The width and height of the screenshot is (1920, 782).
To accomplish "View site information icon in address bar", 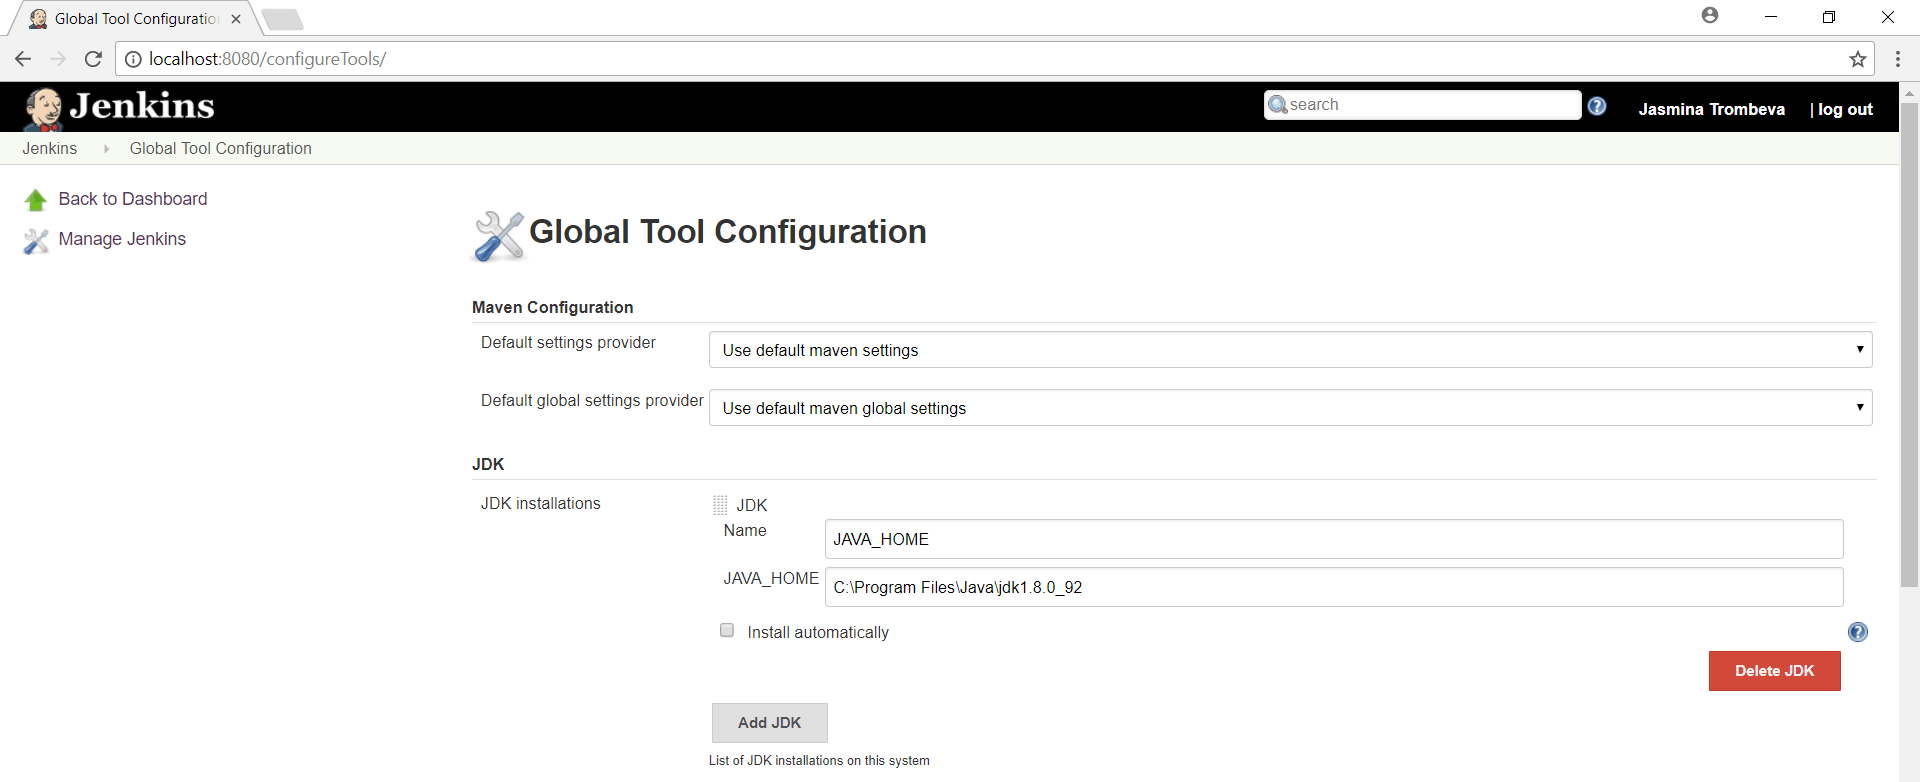I will (x=133, y=59).
